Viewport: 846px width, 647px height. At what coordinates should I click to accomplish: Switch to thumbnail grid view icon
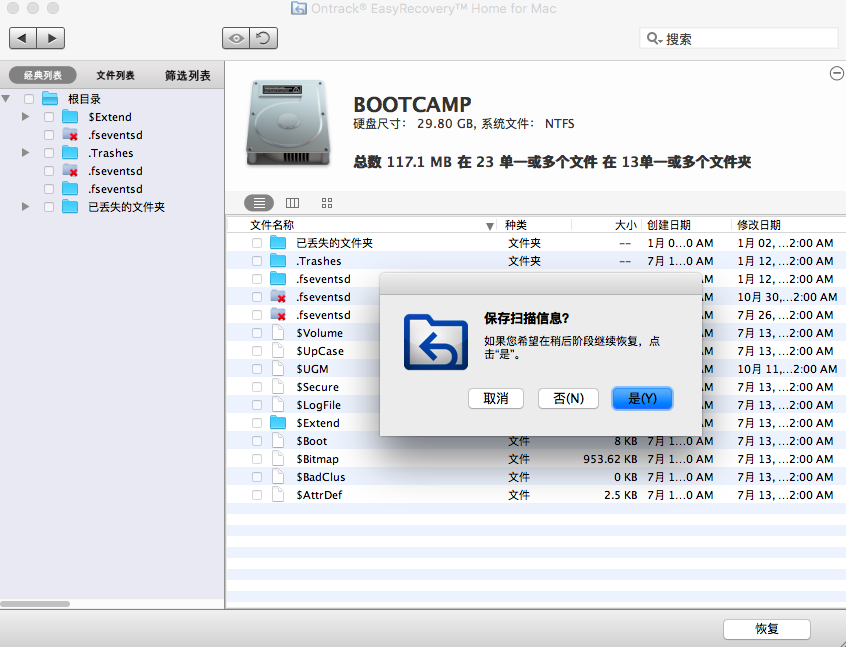(326, 202)
